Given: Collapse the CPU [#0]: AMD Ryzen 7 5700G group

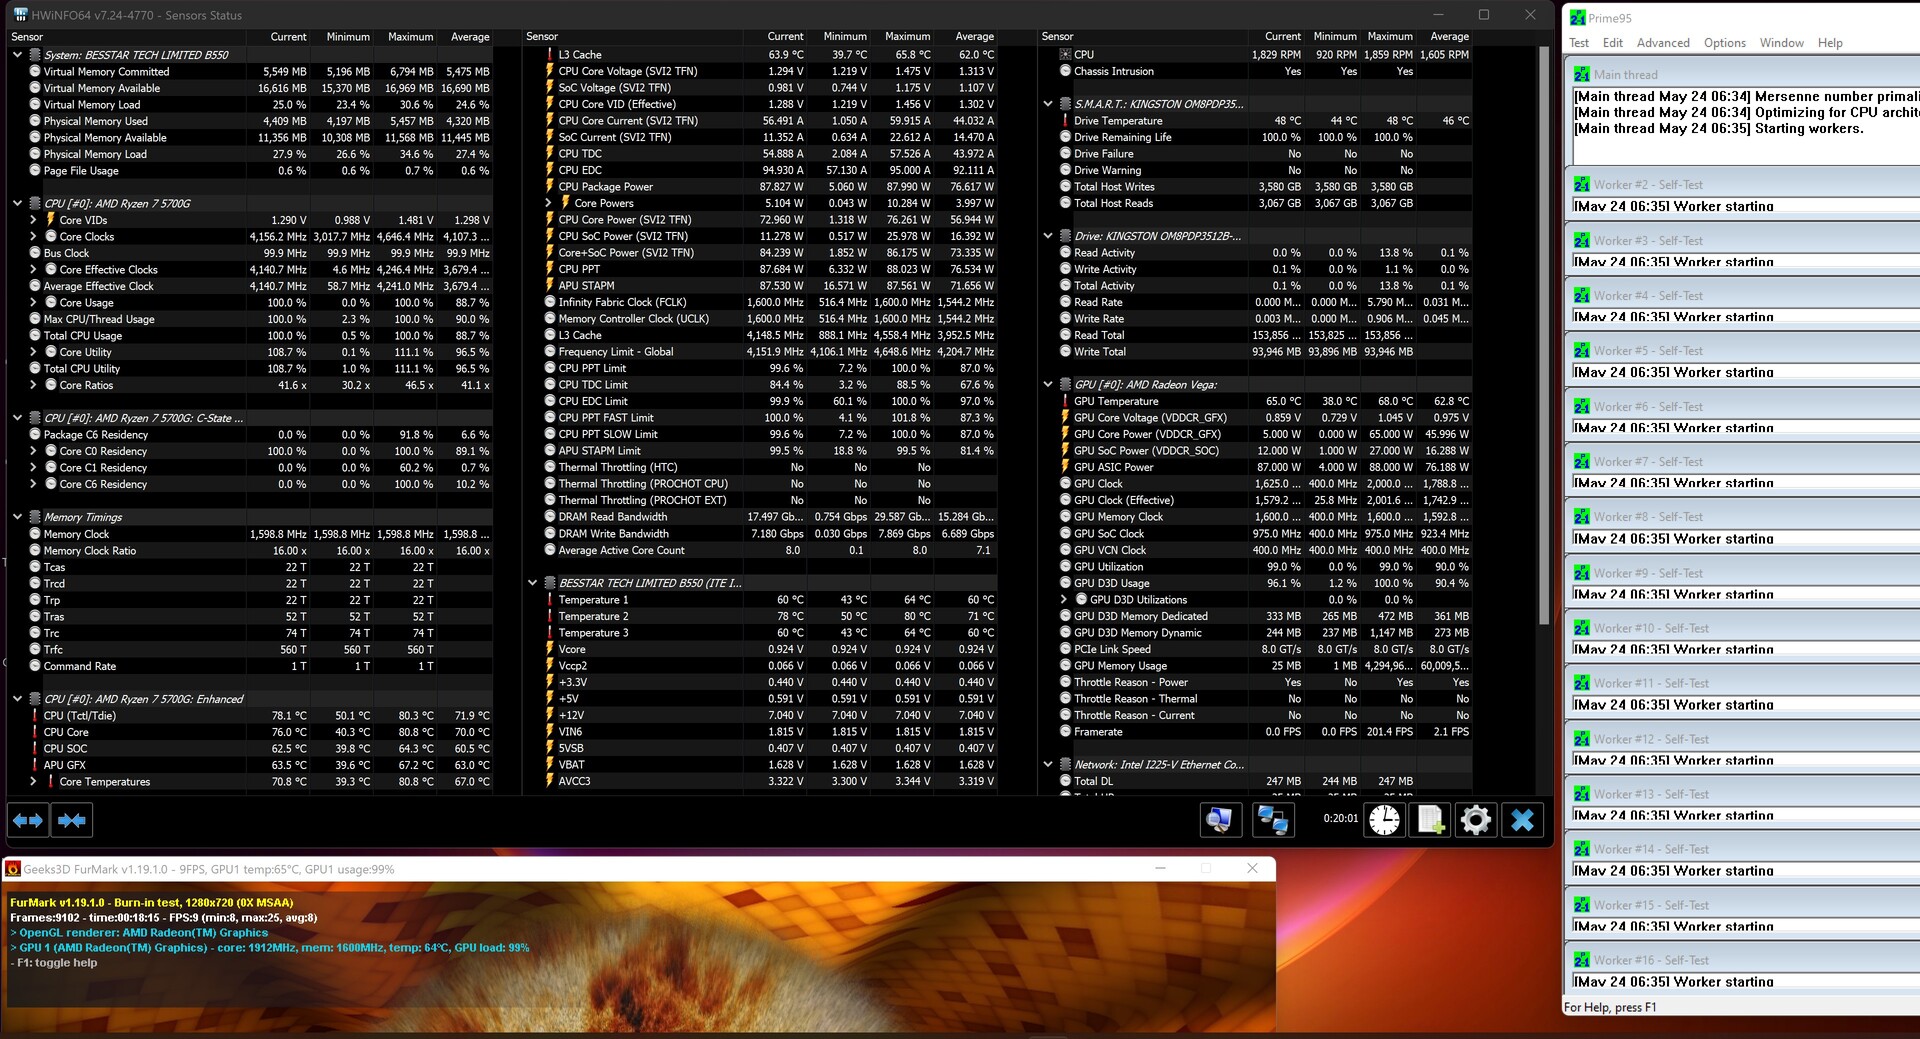Looking at the screenshot, I should pos(17,203).
